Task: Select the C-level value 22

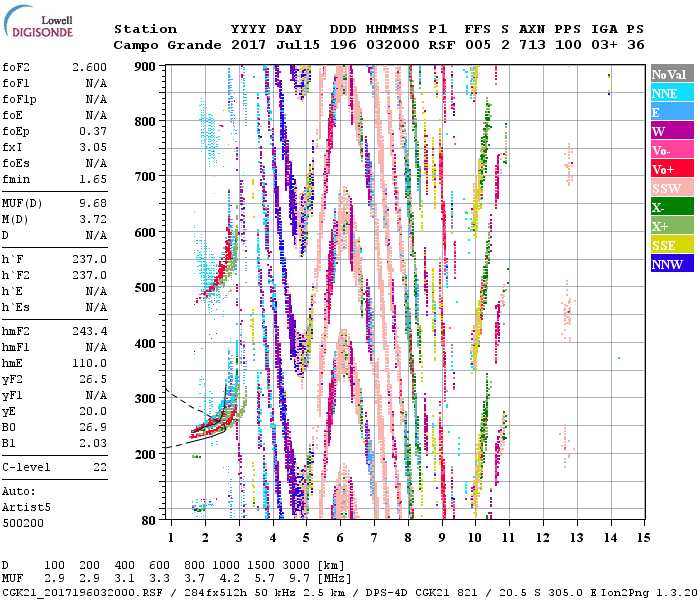Action: (x=100, y=467)
